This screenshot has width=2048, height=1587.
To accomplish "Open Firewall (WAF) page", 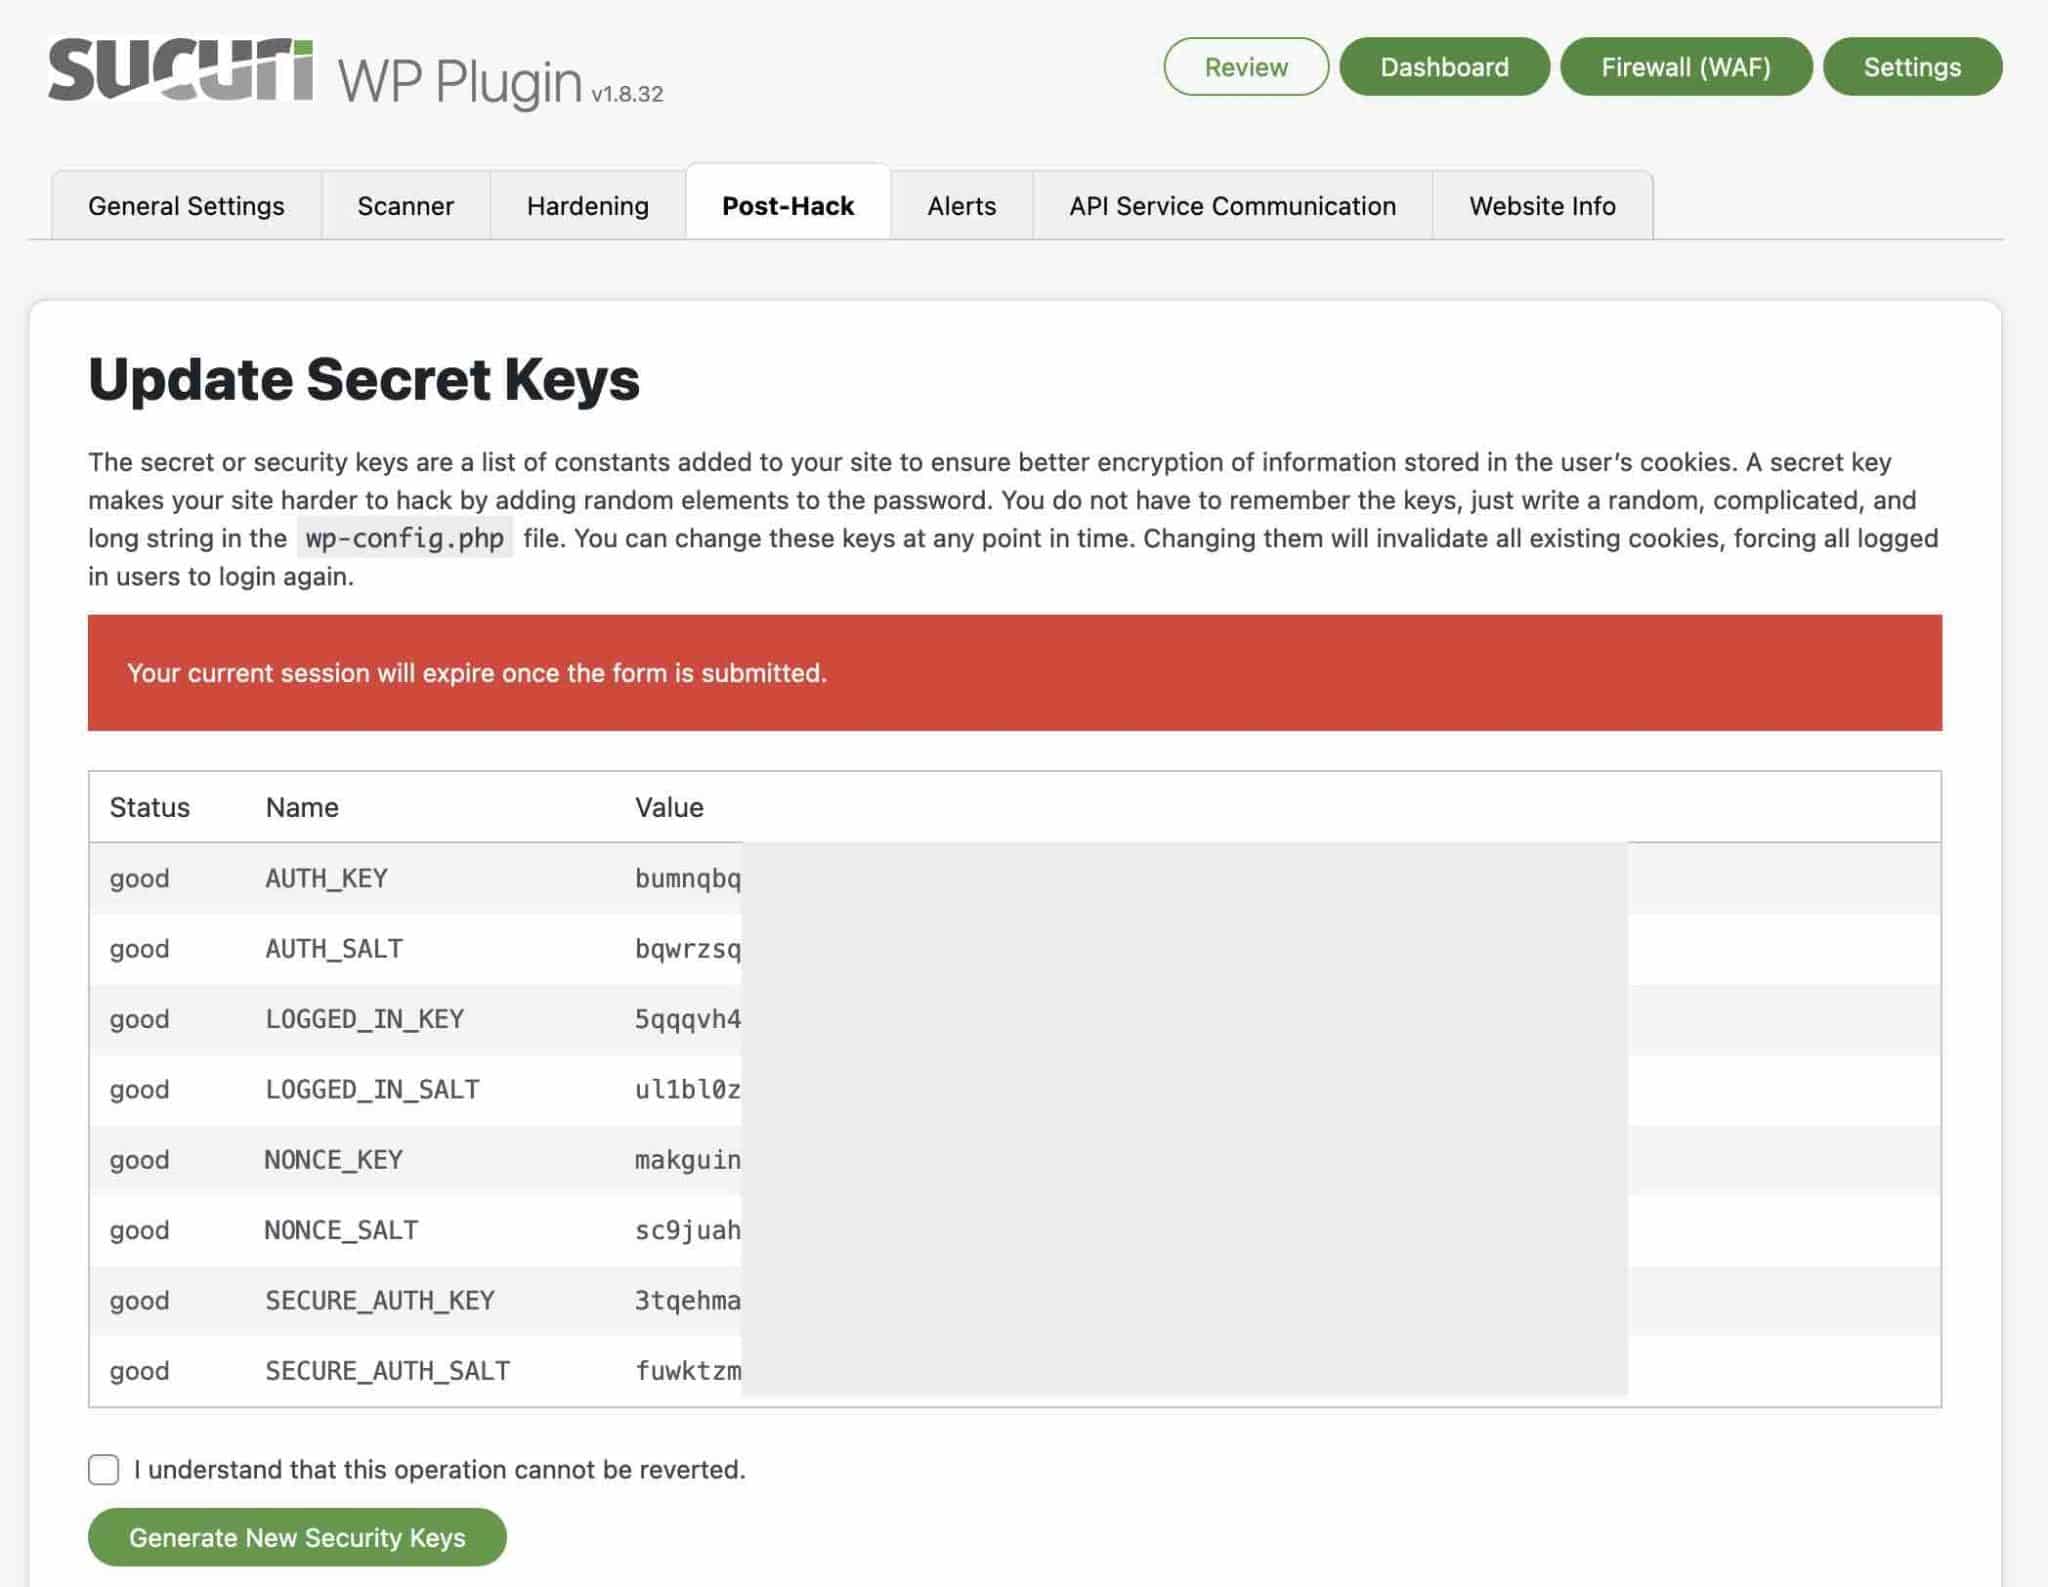I will pos(1686,67).
